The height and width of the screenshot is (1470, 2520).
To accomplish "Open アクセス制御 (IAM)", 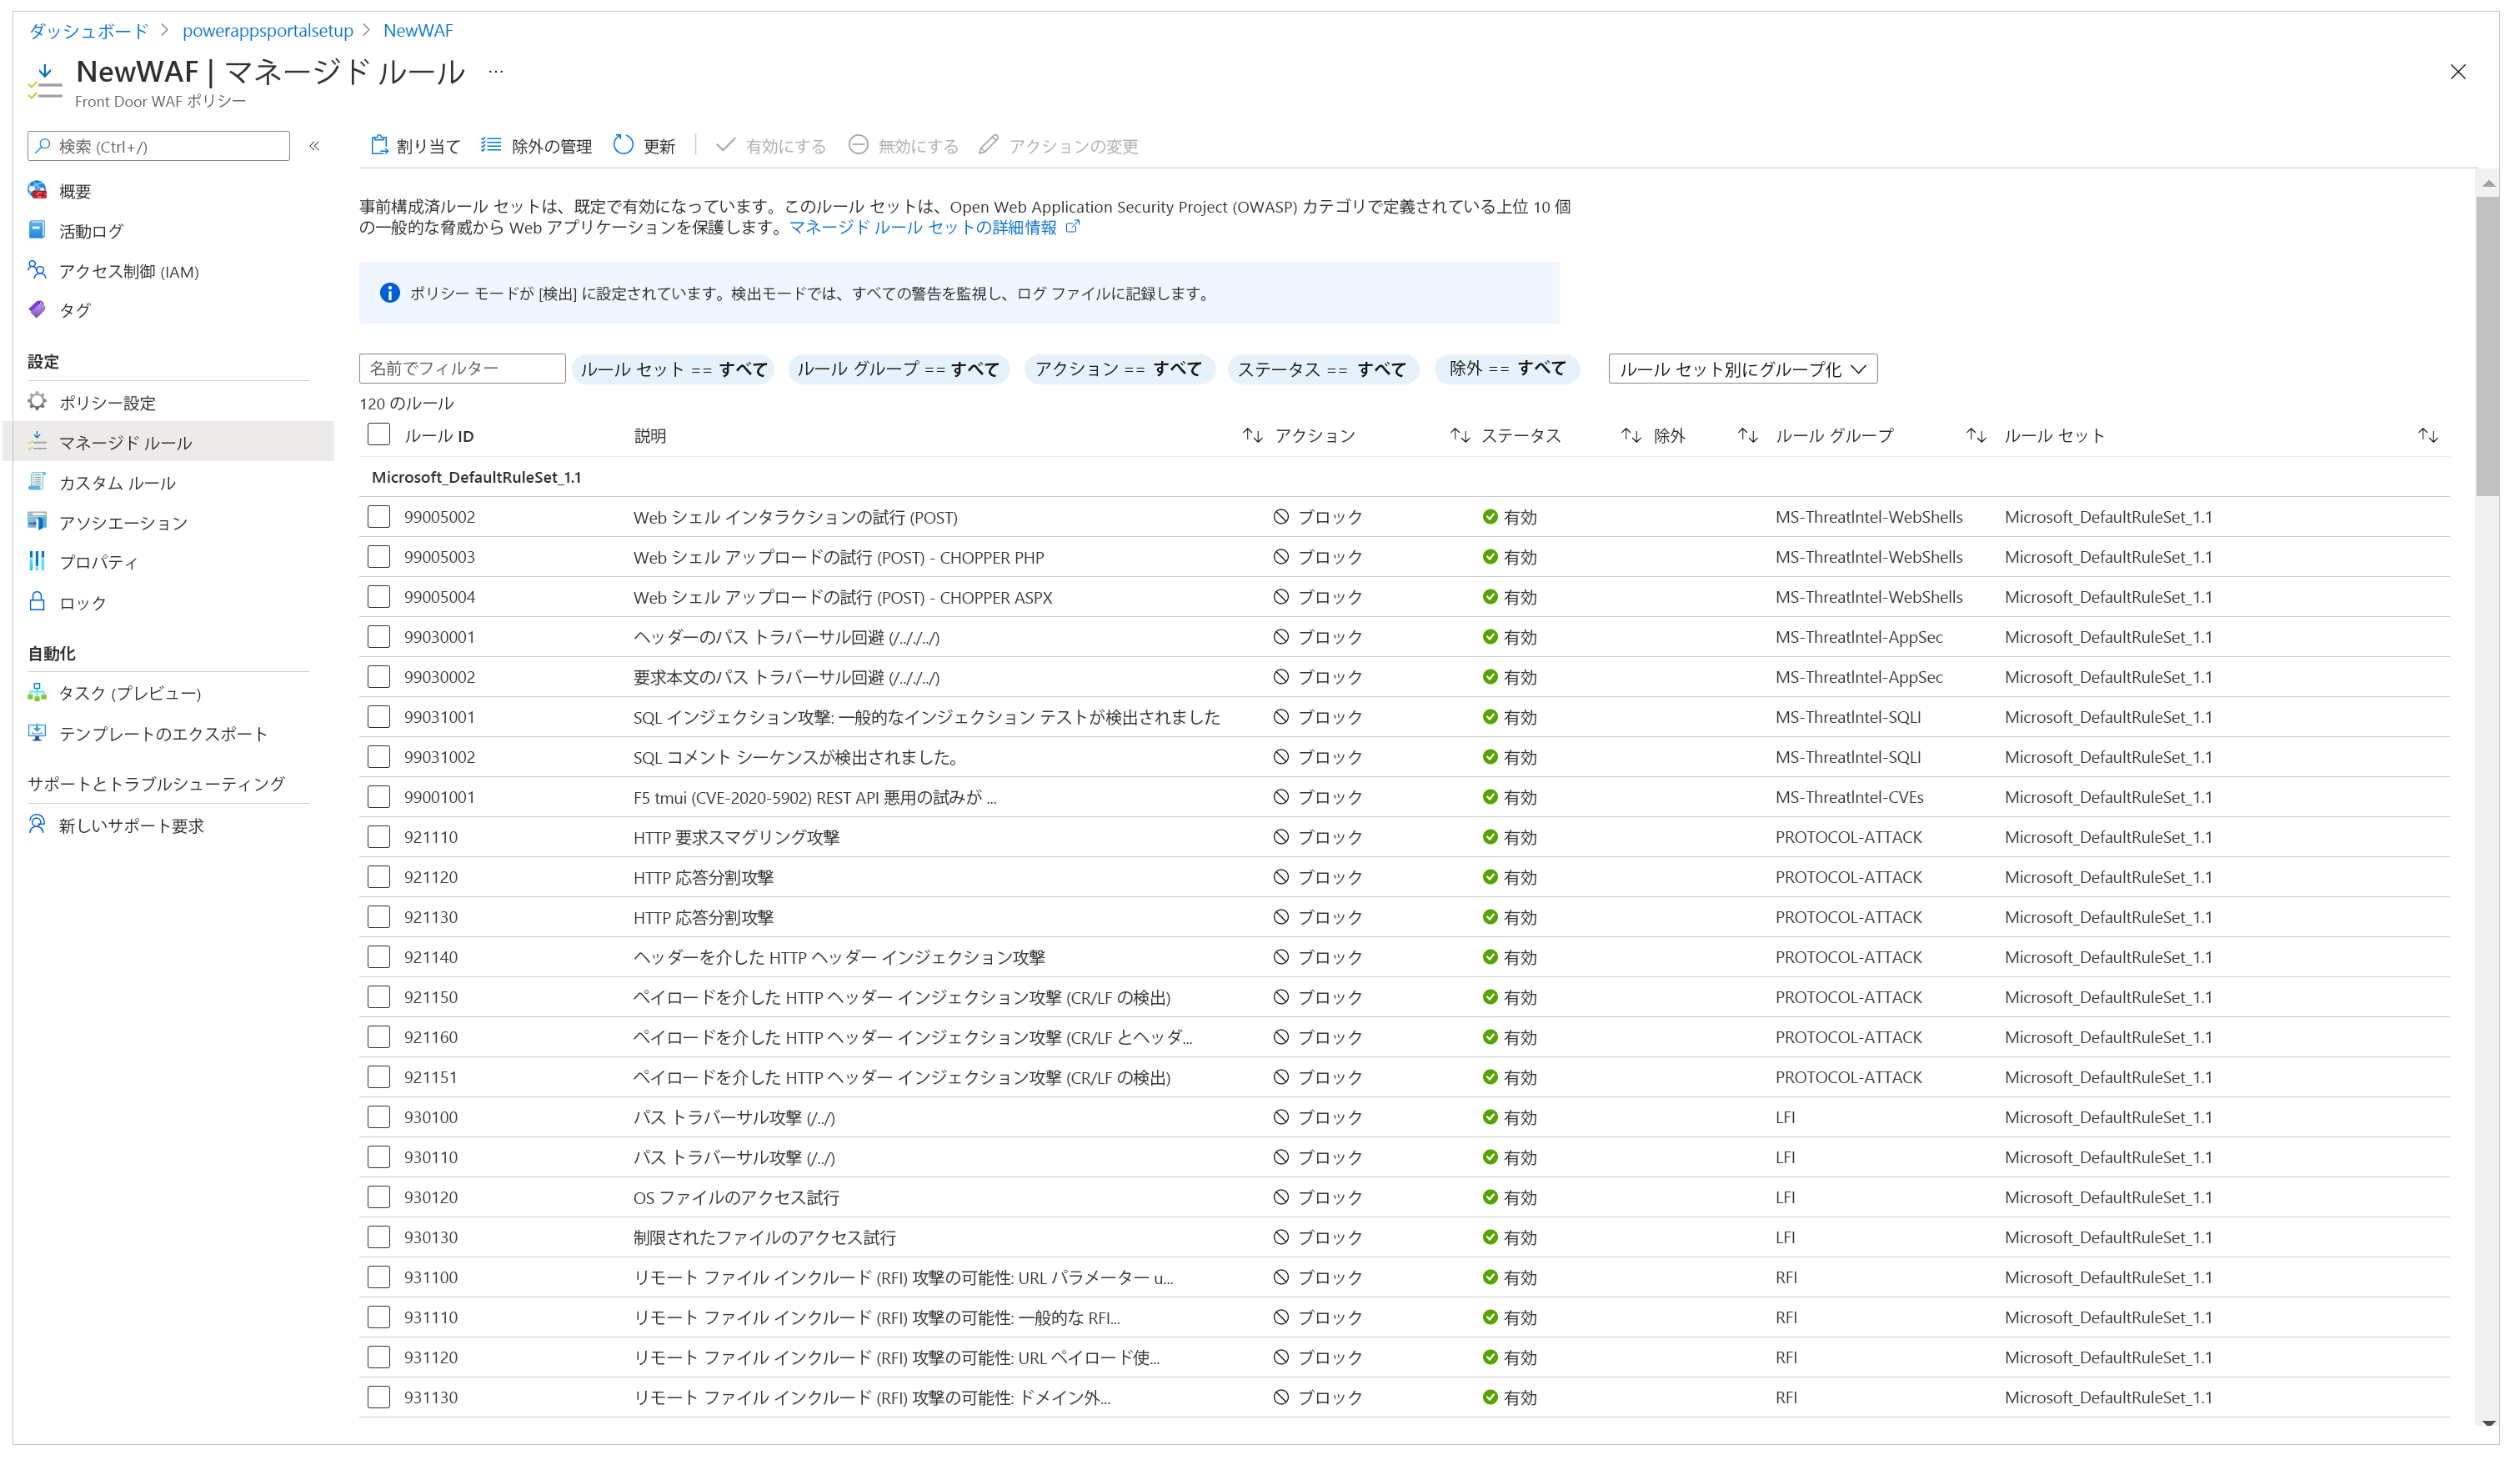I will click(128, 271).
